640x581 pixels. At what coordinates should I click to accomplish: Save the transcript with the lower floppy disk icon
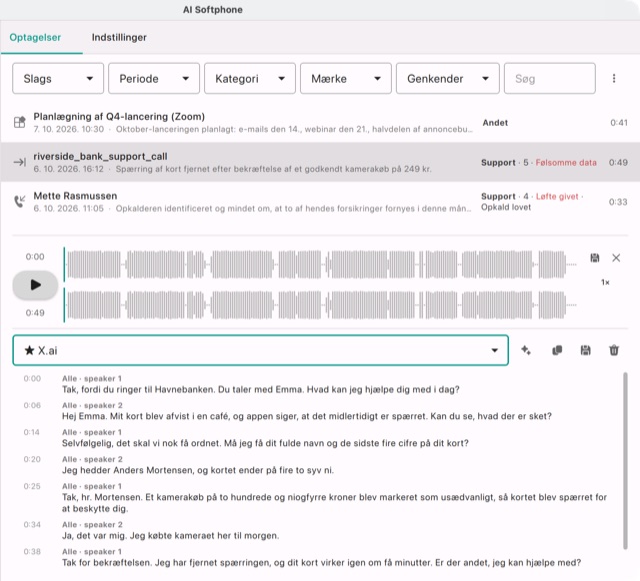click(x=585, y=350)
